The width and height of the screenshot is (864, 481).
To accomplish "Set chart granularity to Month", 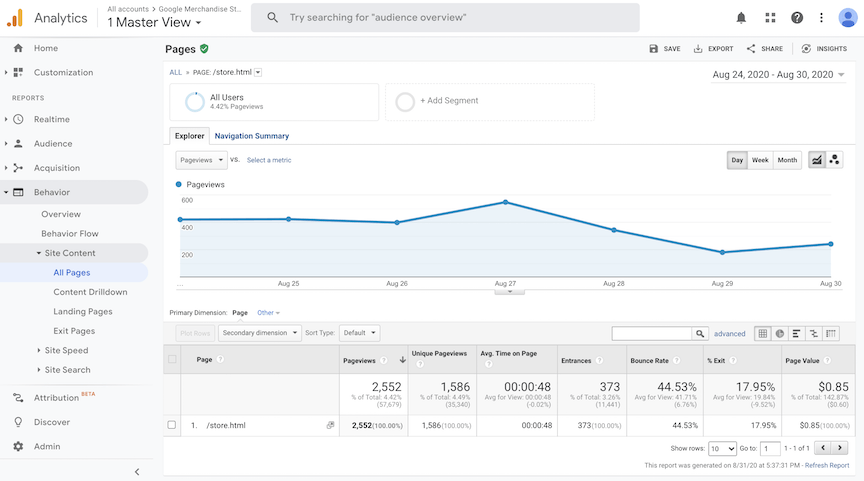I will (x=787, y=160).
